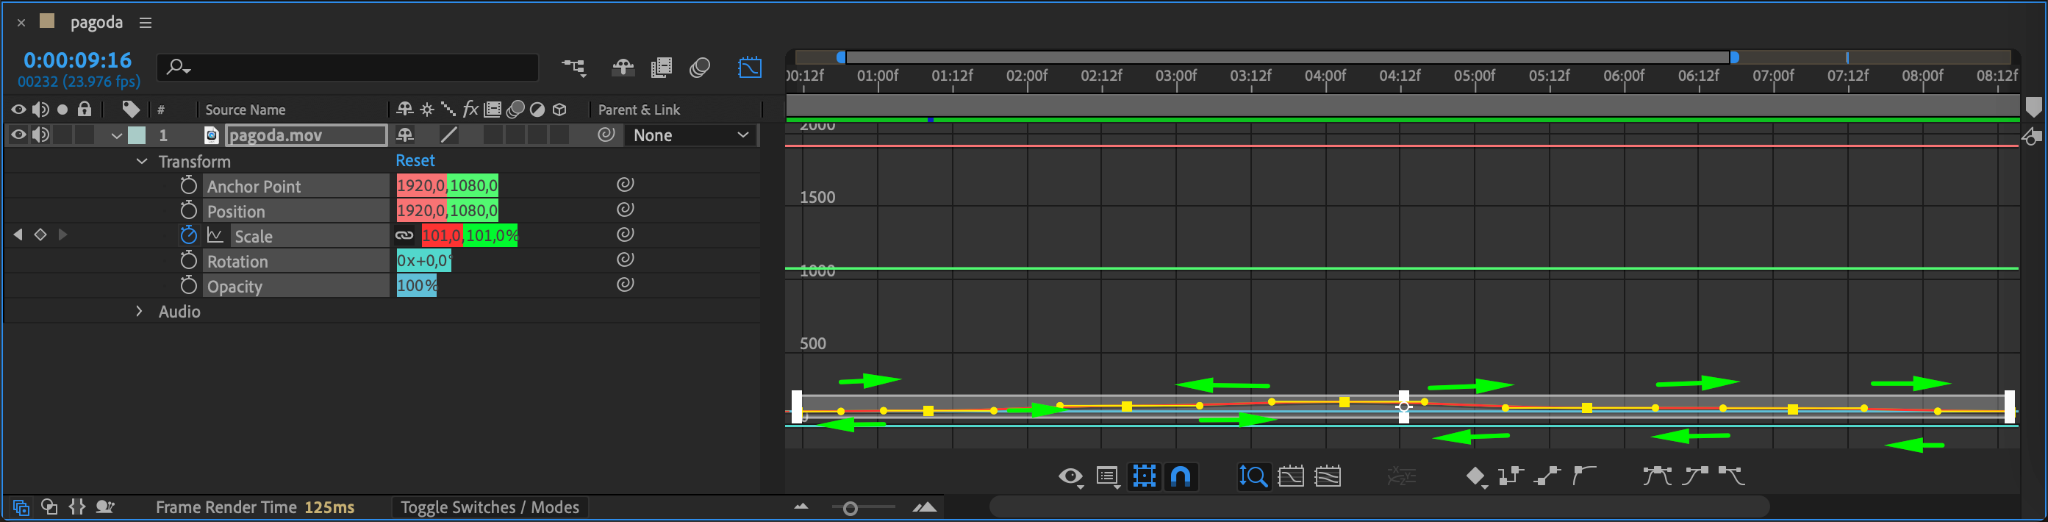Open graph editor show properties eye menu
Screen dimensions: 2048x522
coord(1071,477)
